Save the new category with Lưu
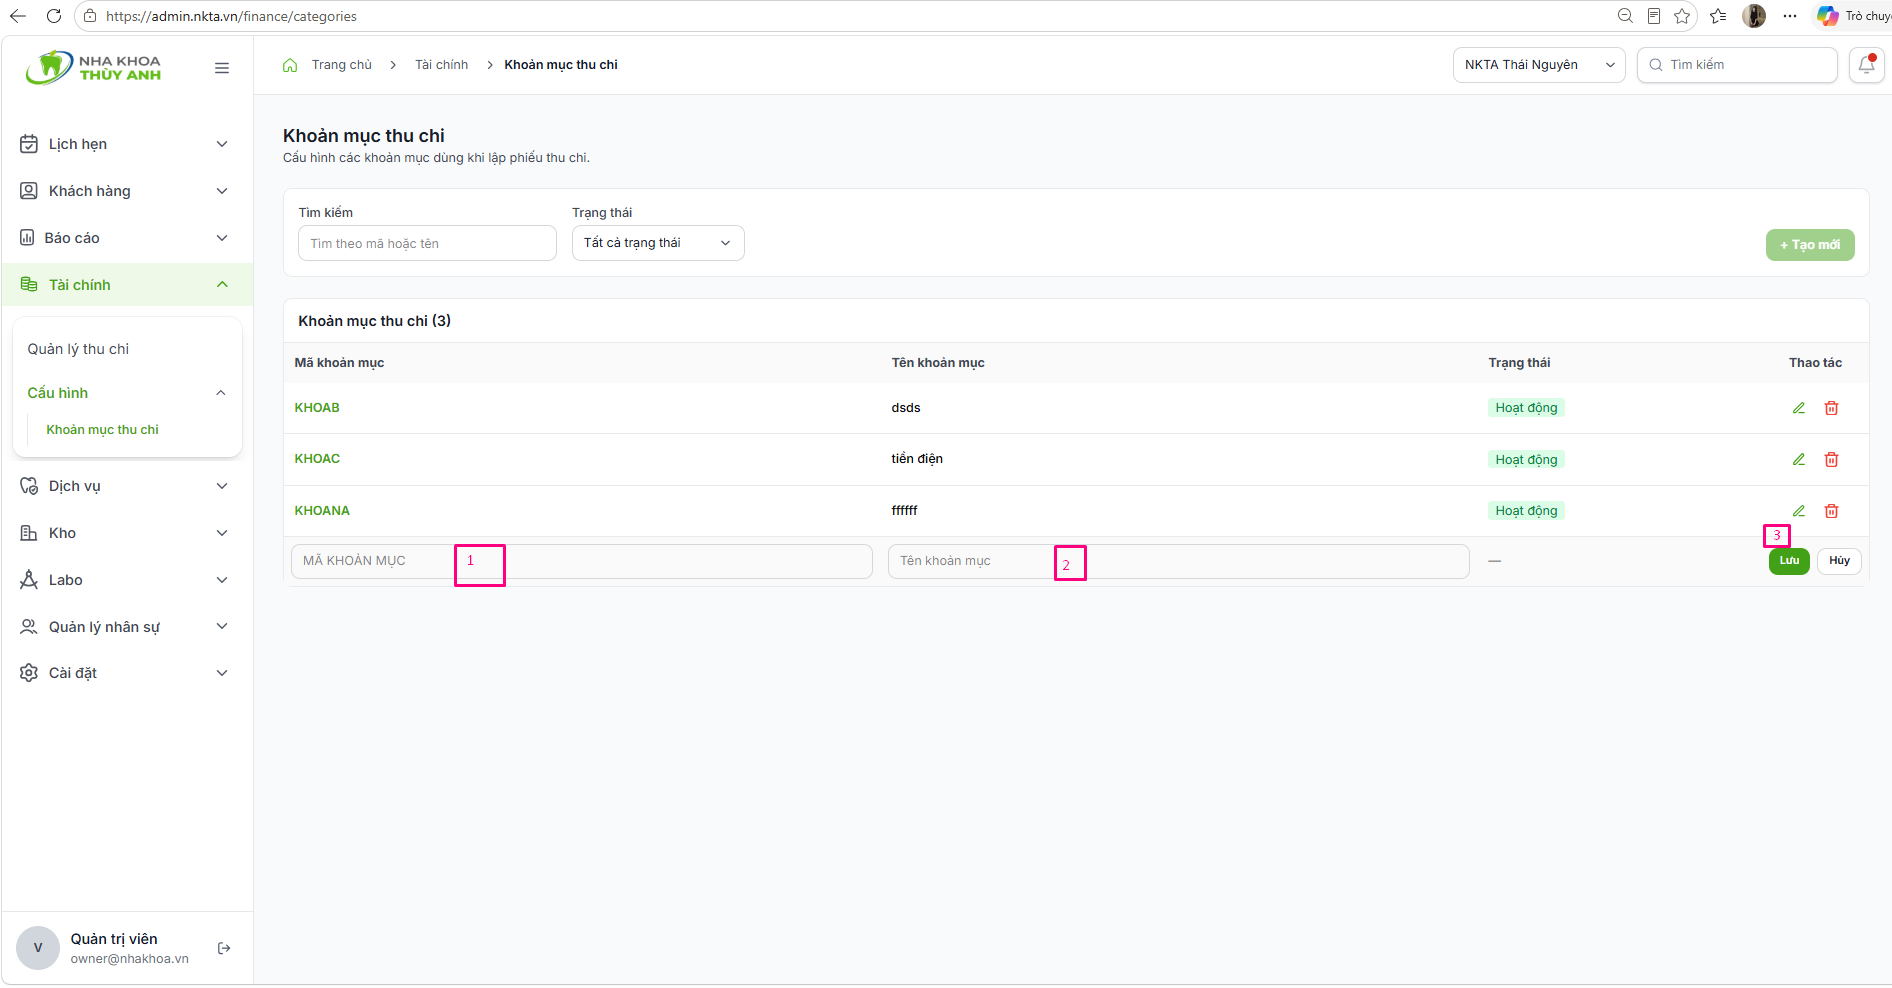The width and height of the screenshot is (1892, 988). tap(1789, 561)
